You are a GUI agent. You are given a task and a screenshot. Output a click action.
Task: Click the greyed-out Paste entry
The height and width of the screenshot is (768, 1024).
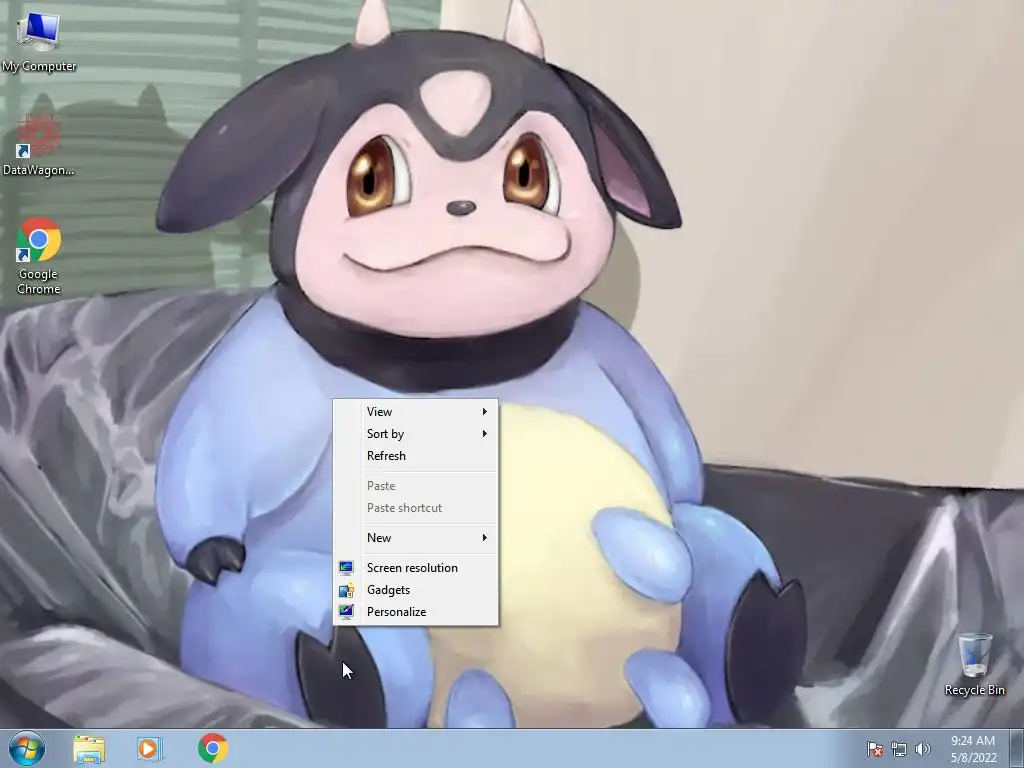(415, 486)
